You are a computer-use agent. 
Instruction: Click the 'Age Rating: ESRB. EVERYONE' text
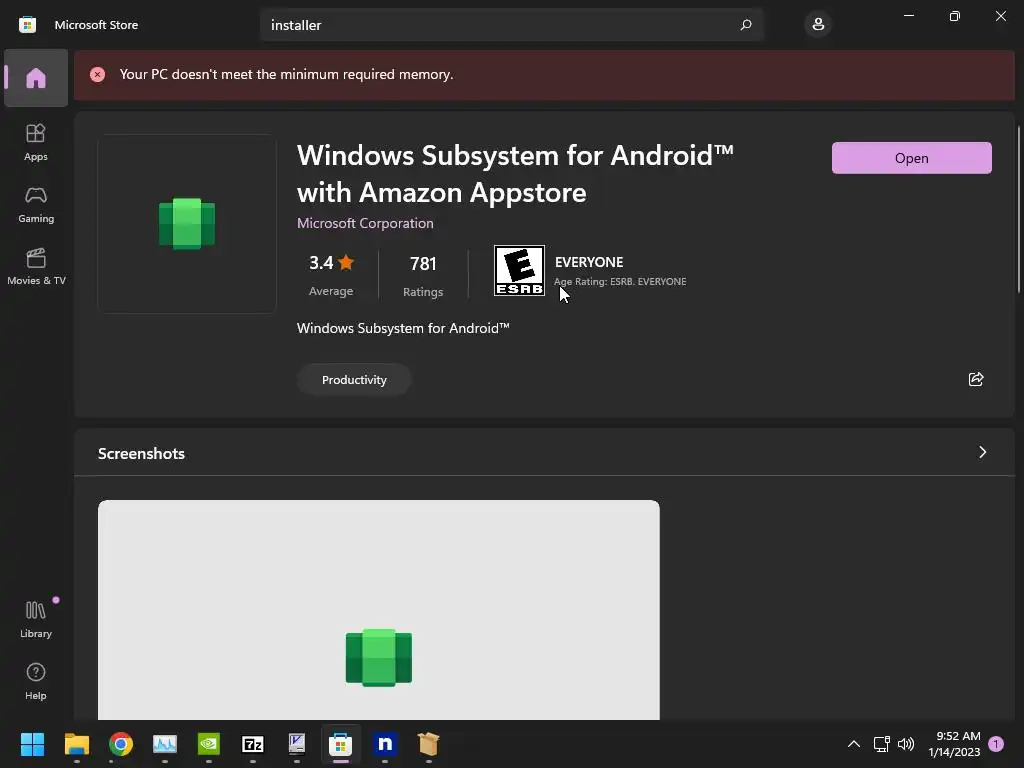pyautogui.click(x=620, y=281)
